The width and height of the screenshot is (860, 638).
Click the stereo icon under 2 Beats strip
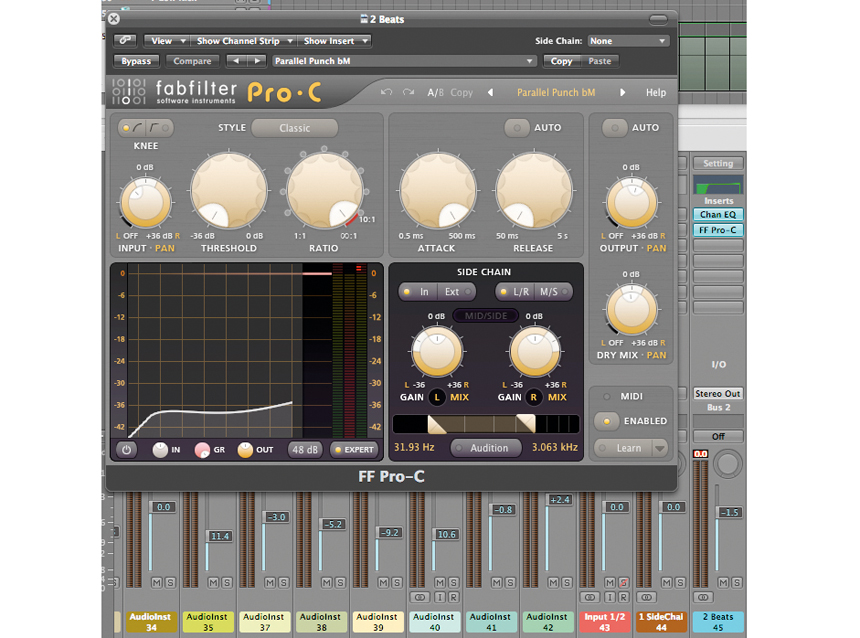pos(703,597)
